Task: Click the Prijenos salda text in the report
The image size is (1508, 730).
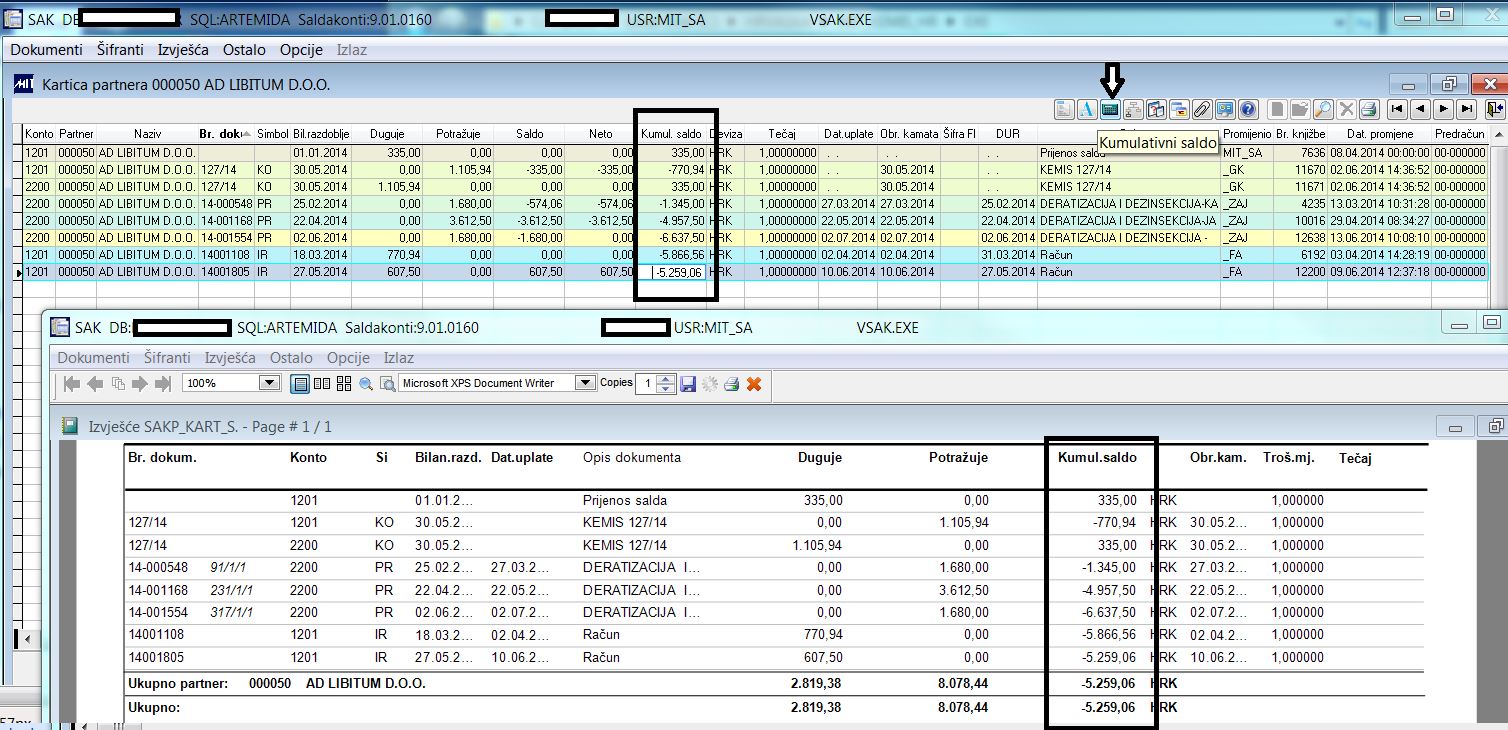Action: click(625, 500)
